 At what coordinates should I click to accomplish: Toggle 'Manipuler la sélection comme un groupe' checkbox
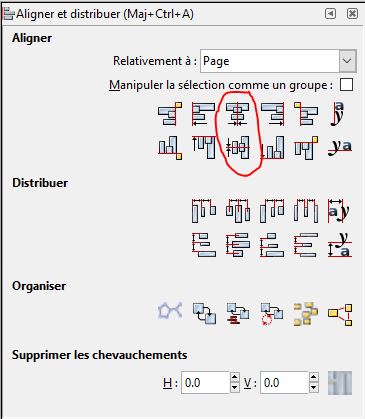(346, 85)
